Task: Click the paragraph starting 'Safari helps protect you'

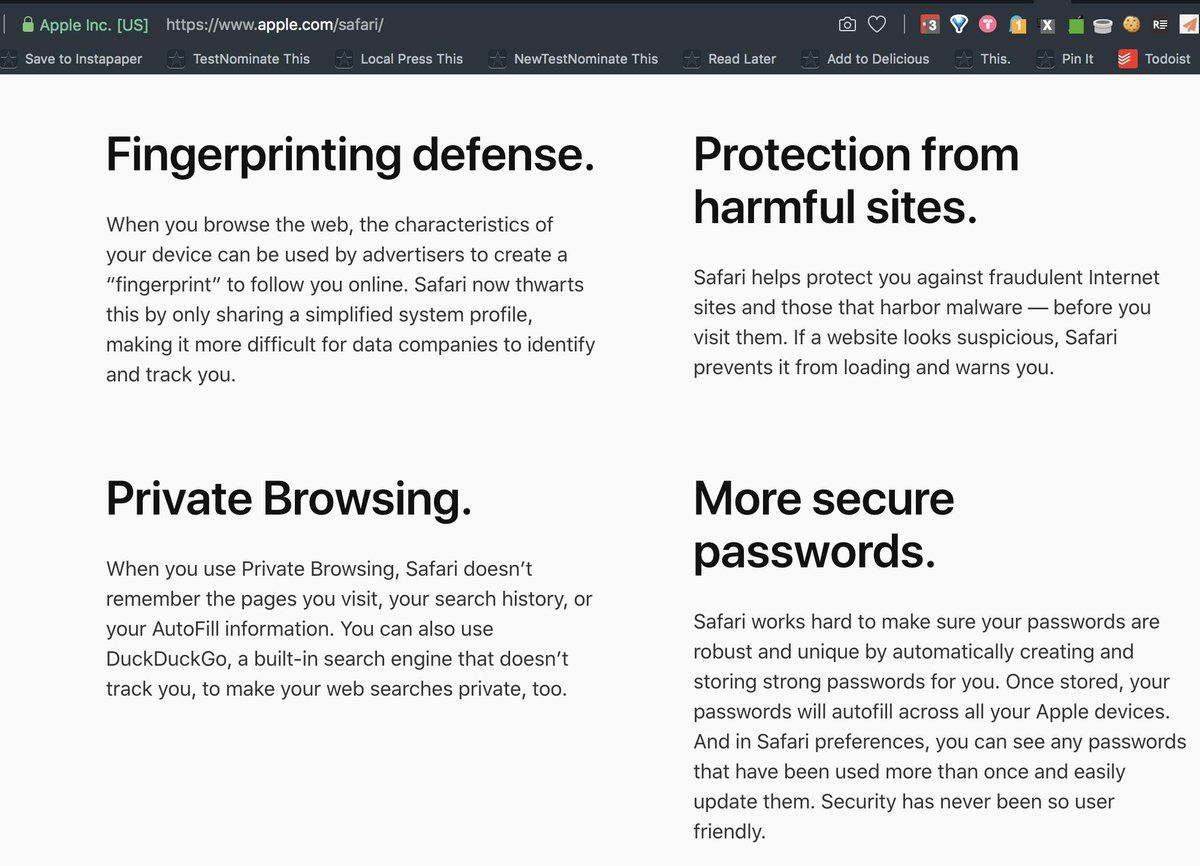Action: (926, 322)
